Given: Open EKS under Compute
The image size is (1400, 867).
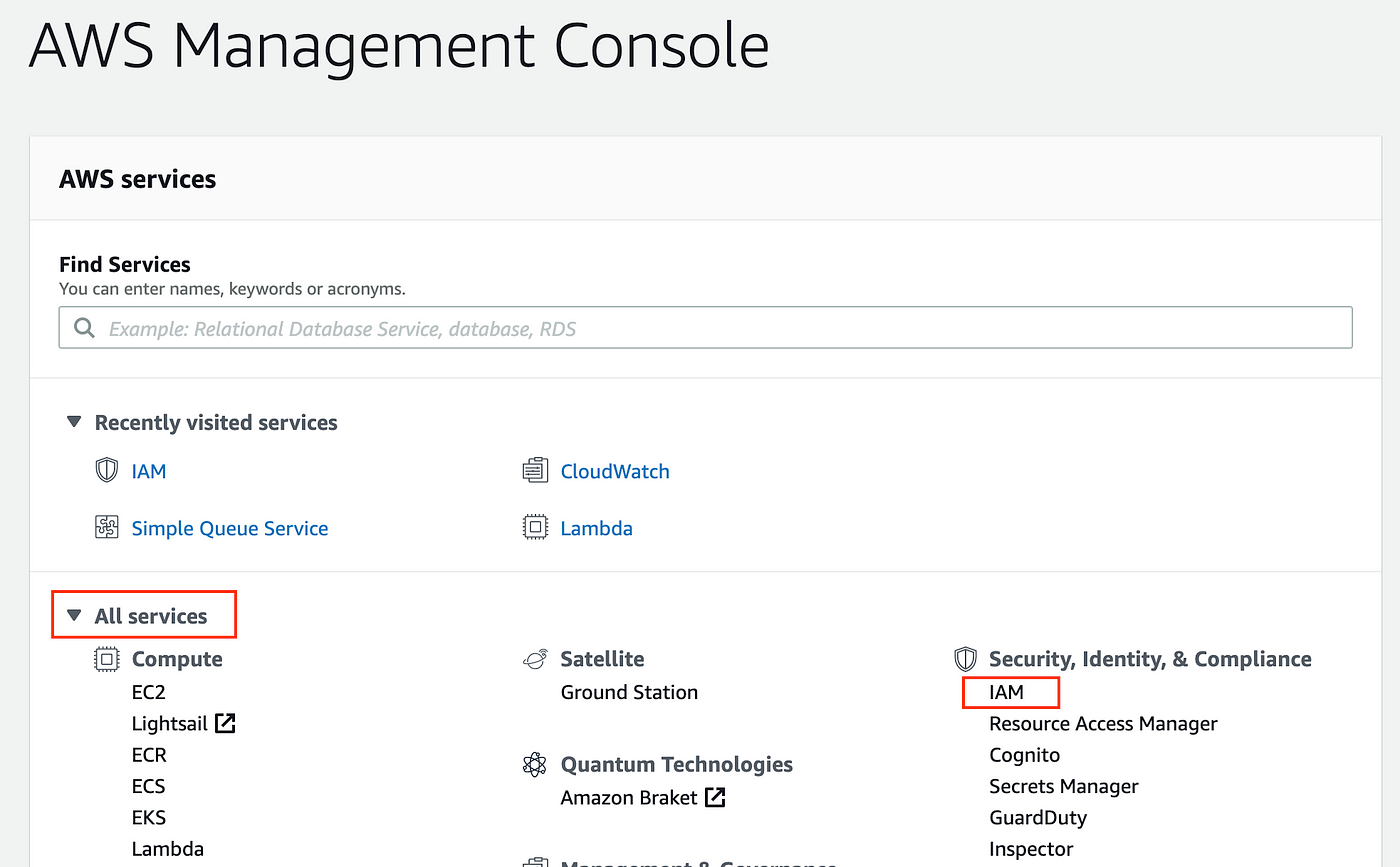Looking at the screenshot, I should pos(149,817).
